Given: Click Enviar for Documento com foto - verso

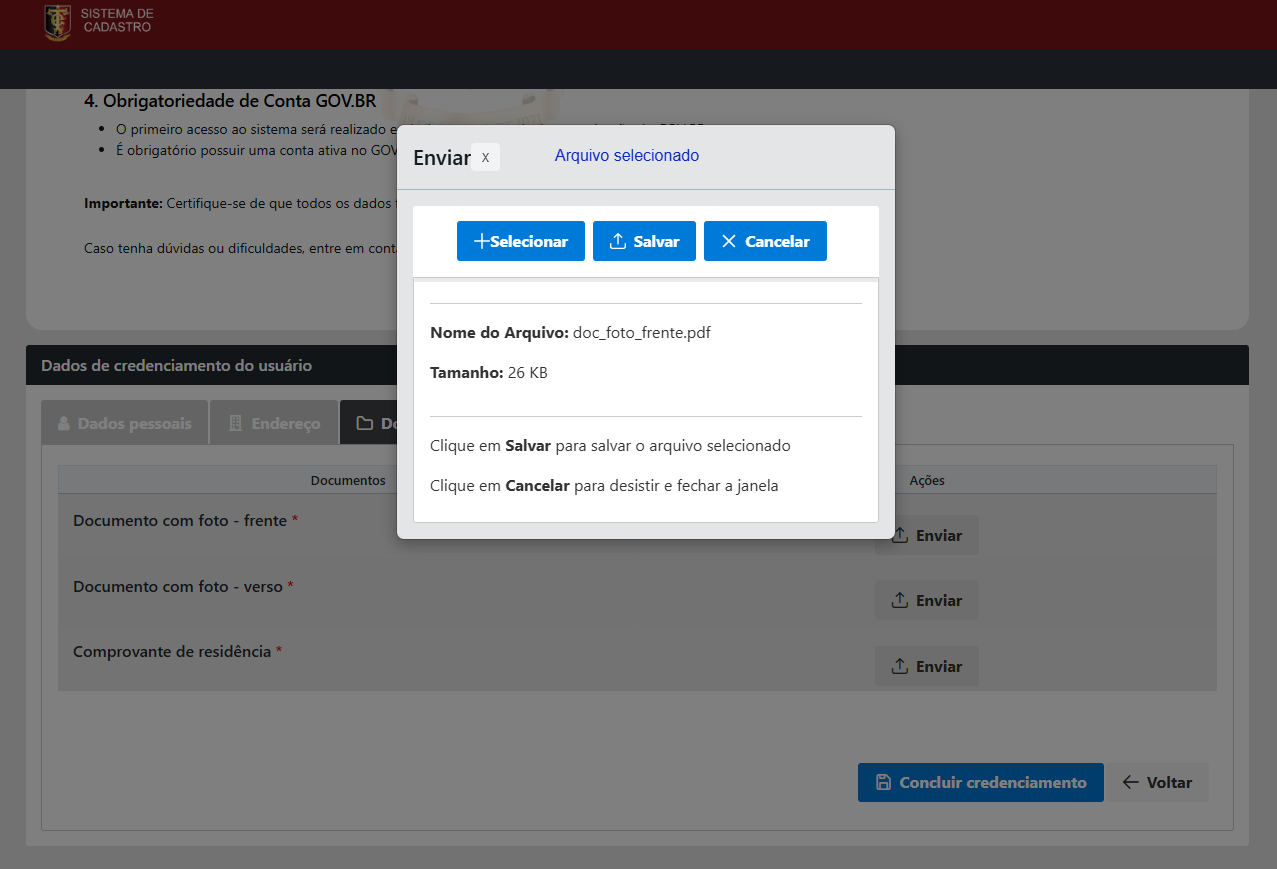Looking at the screenshot, I should point(926,600).
